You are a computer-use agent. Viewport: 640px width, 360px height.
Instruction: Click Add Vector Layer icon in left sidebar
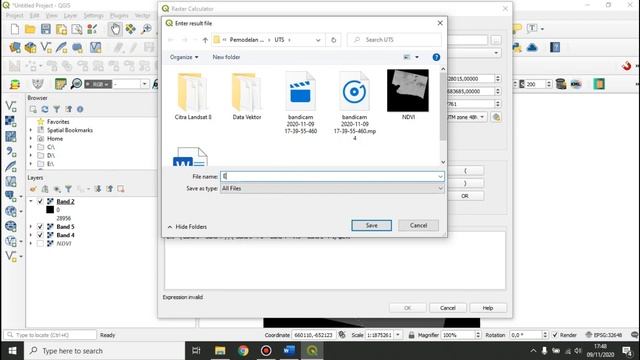pyautogui.click(x=11, y=106)
